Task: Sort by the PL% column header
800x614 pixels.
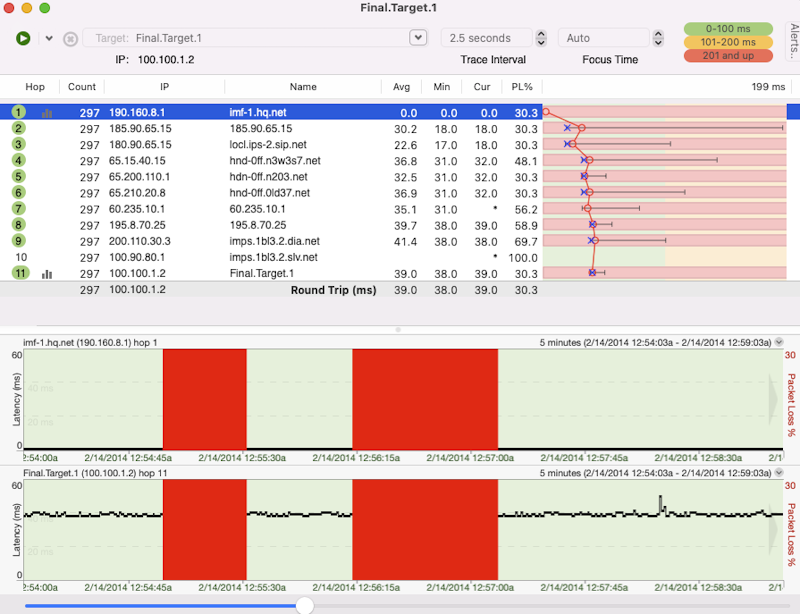Action: point(521,87)
